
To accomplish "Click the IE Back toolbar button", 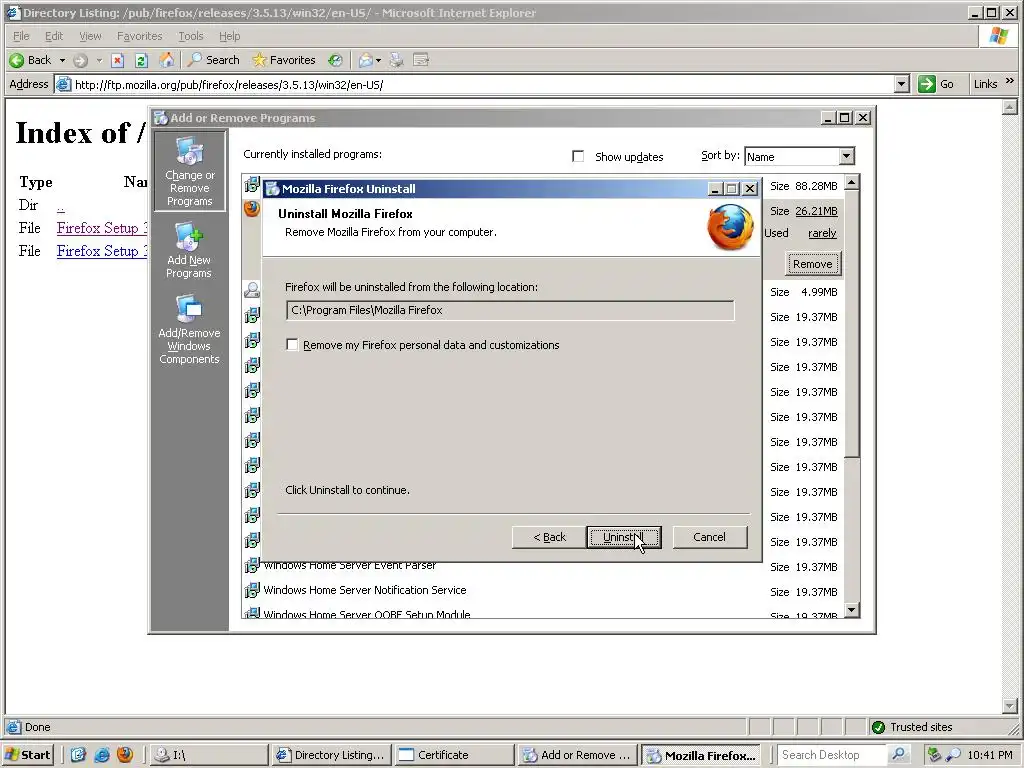I will pos(30,60).
